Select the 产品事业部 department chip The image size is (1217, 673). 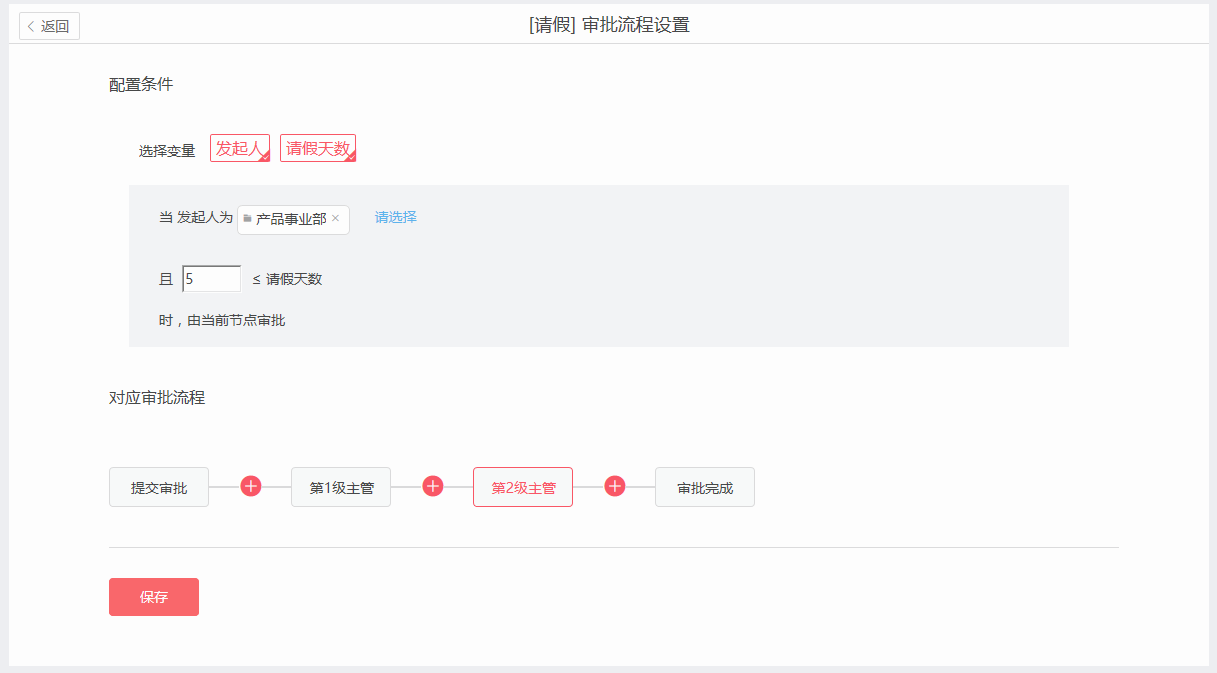(x=293, y=219)
